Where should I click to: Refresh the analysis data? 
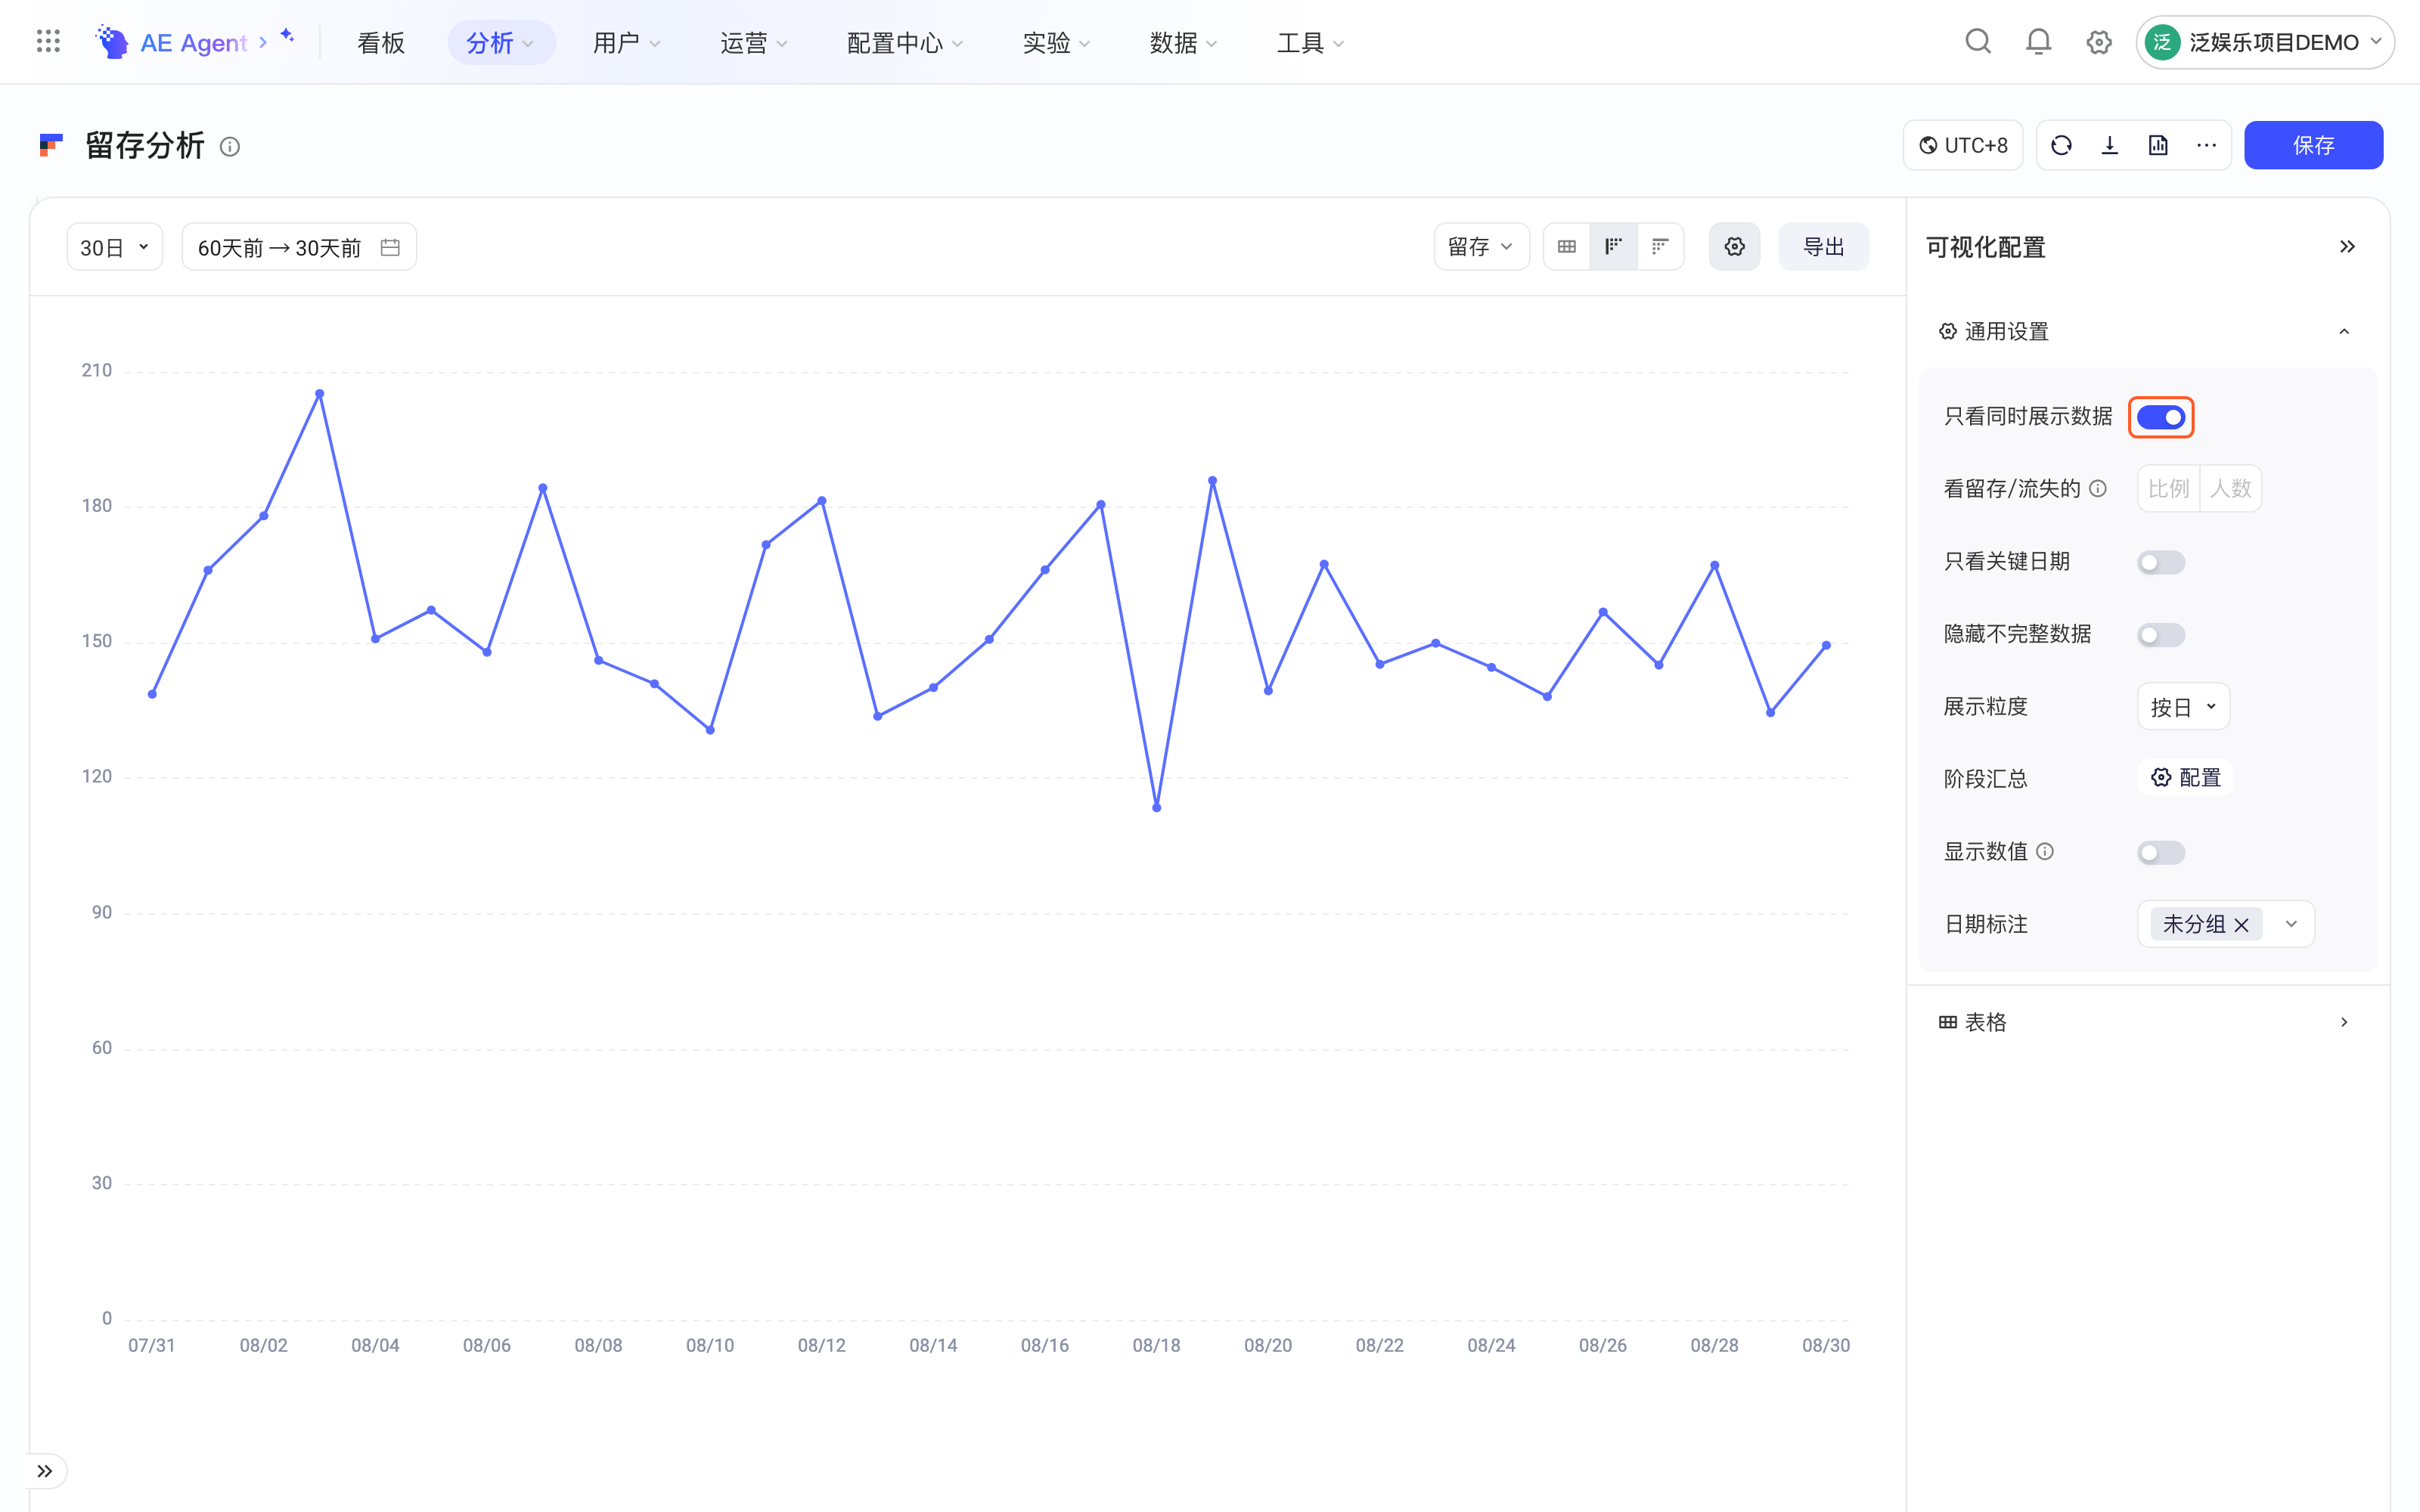(2061, 146)
